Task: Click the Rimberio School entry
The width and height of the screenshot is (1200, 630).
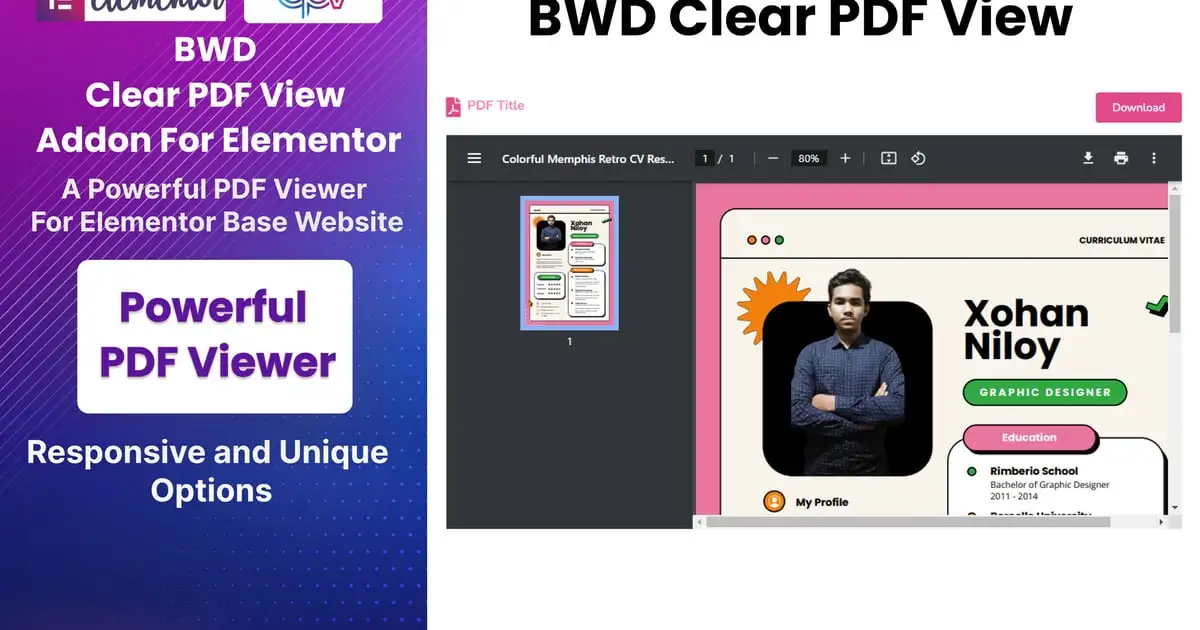Action: tap(1034, 471)
